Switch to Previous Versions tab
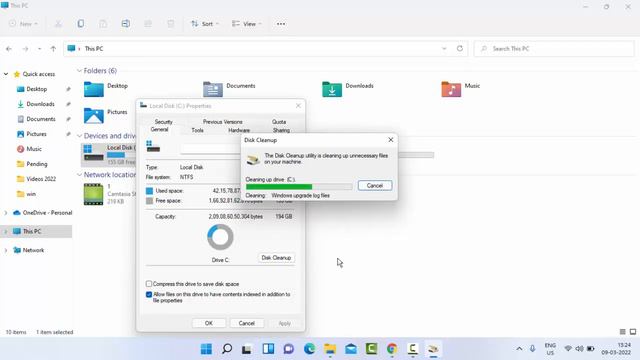This screenshot has height=360, width=640. pyautogui.click(x=222, y=122)
